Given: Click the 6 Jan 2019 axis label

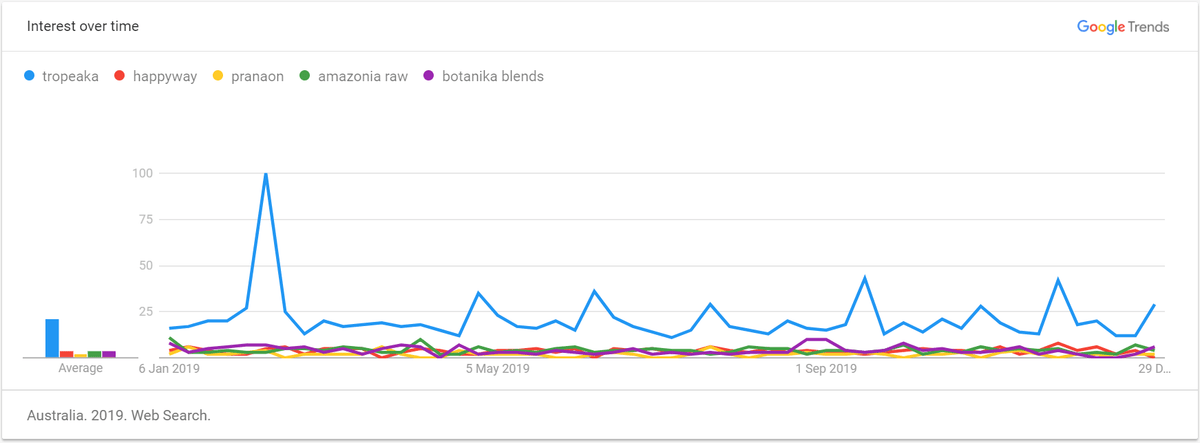Looking at the screenshot, I should [x=170, y=369].
